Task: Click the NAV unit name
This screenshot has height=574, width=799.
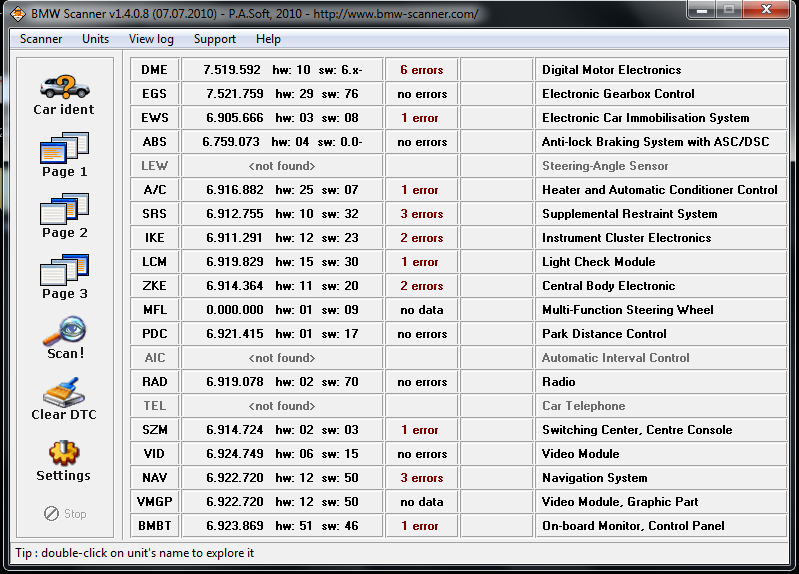Action: 154,478
